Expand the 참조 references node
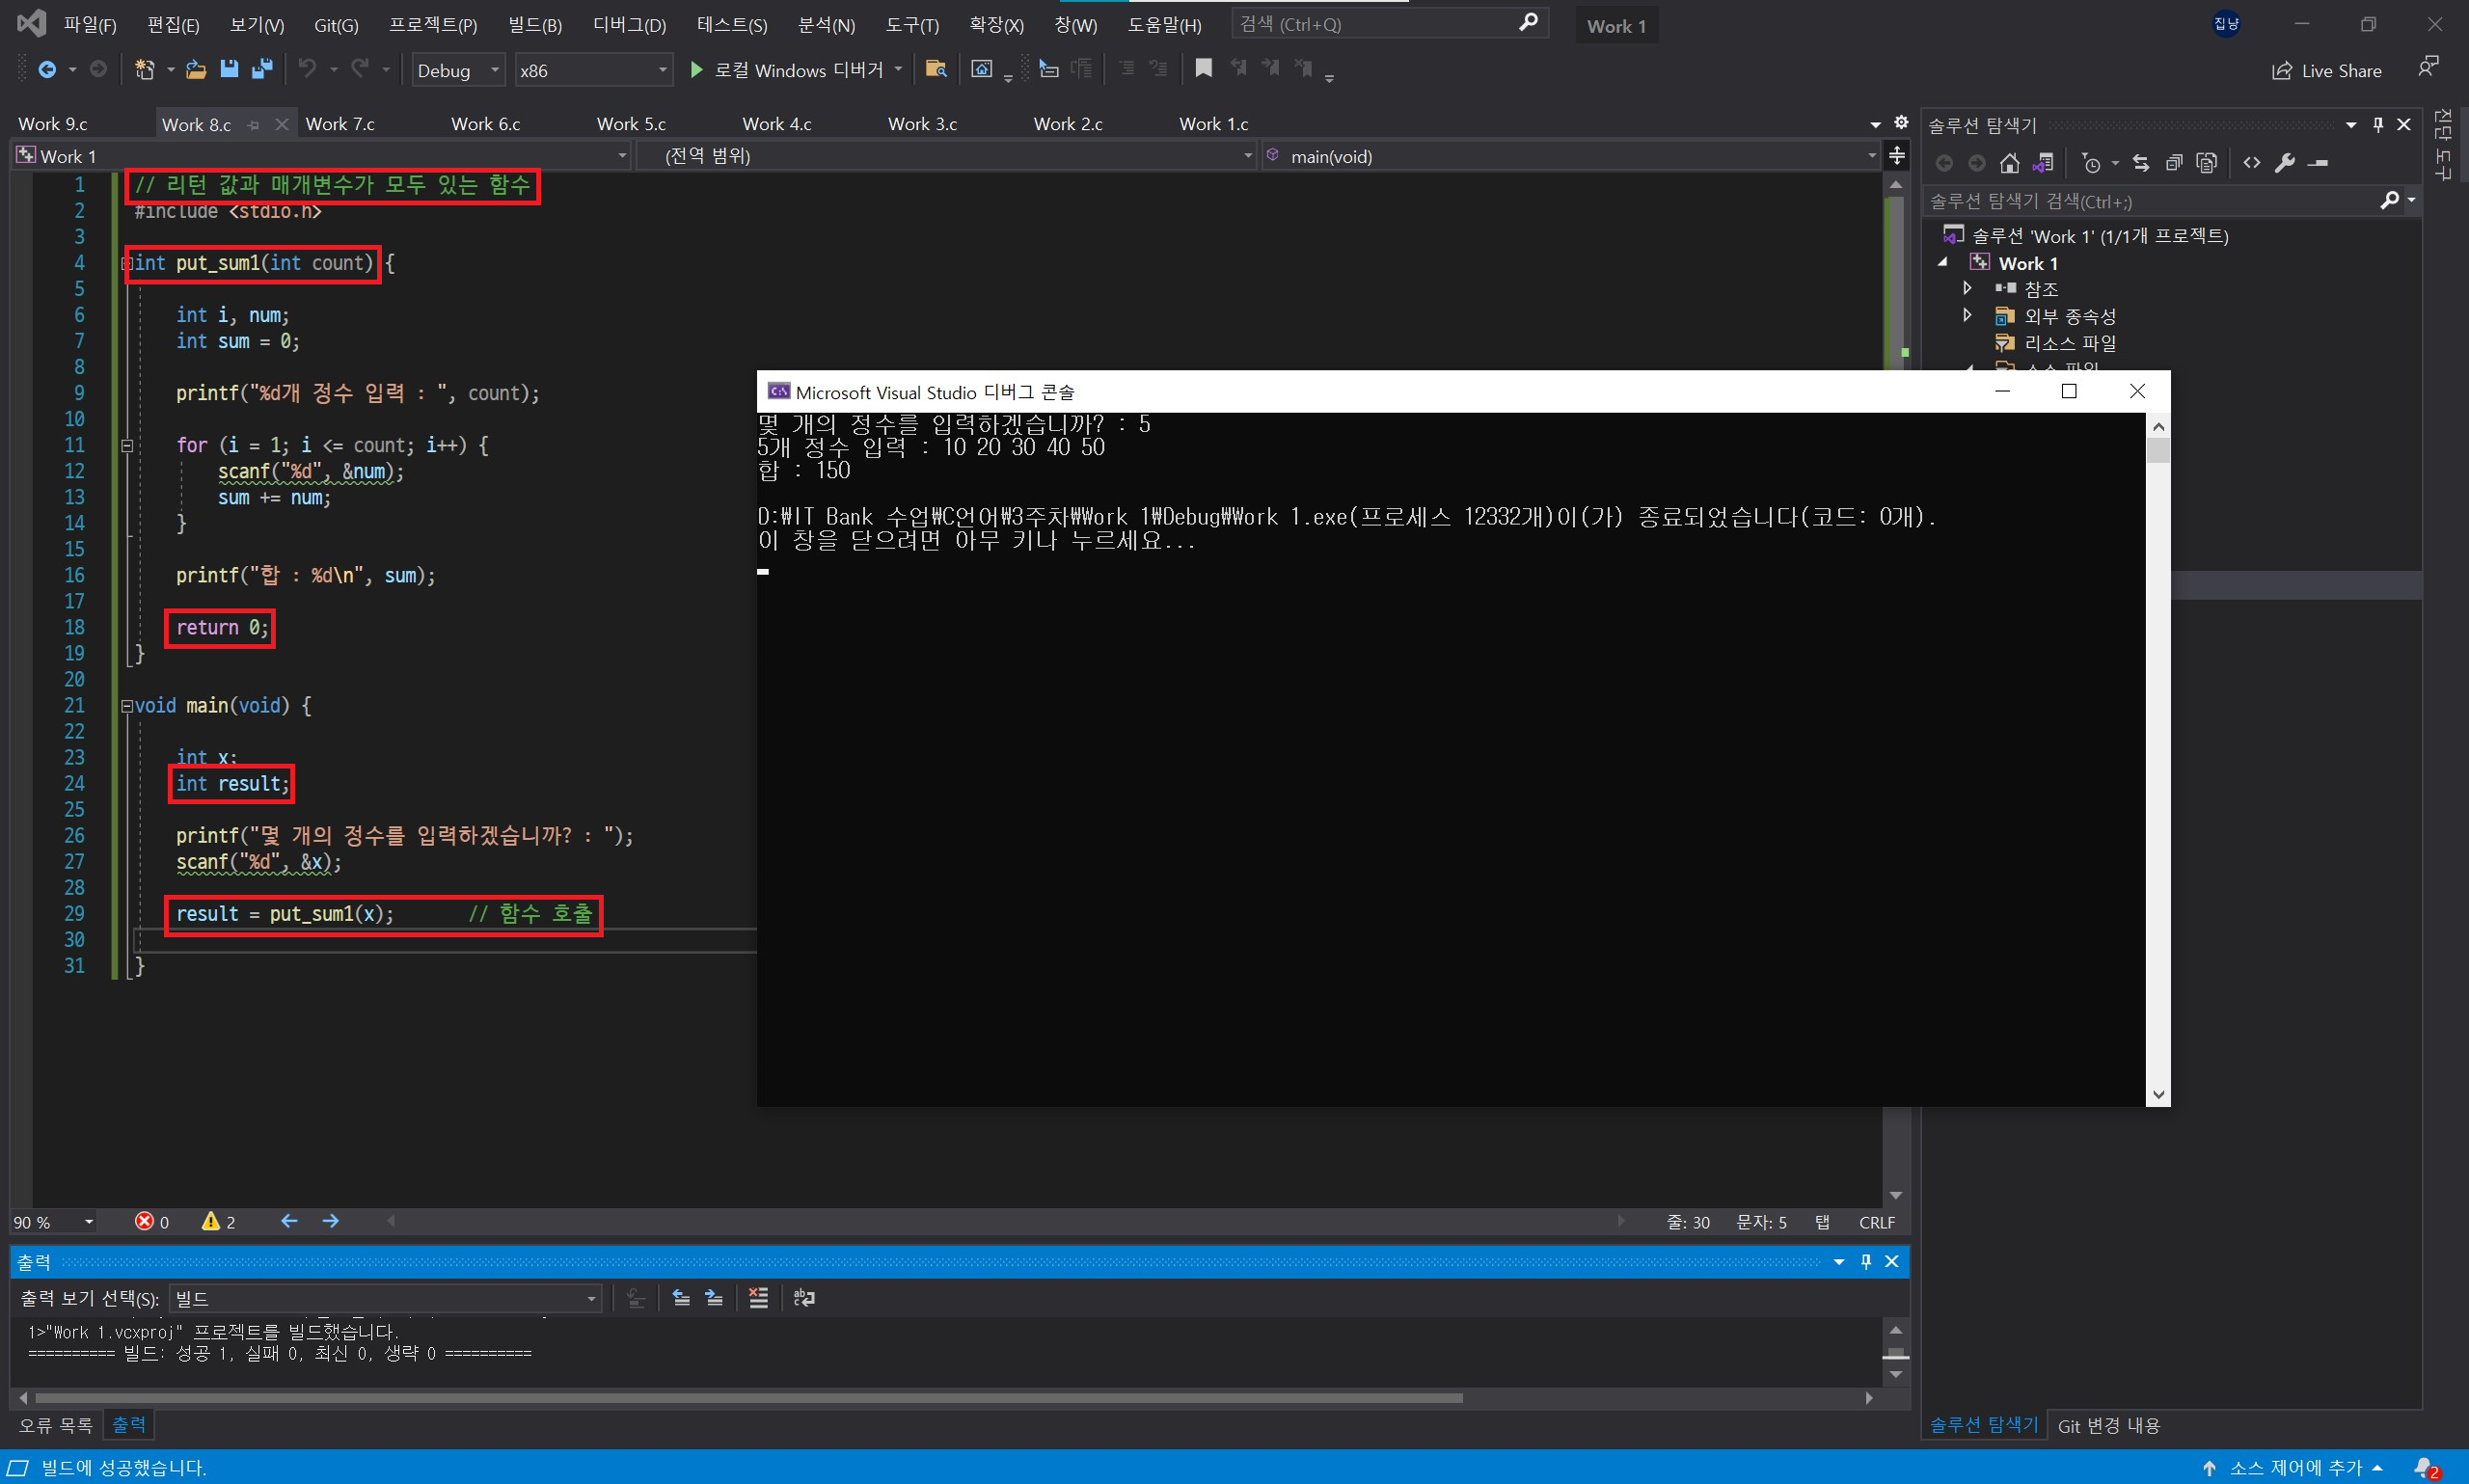The width and height of the screenshot is (2469, 1484). [x=1967, y=289]
